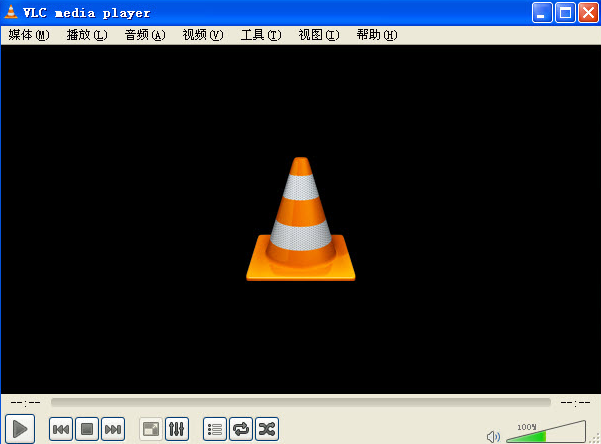Minimize the VLC media player window
The height and width of the screenshot is (444, 601).
tap(542, 13)
